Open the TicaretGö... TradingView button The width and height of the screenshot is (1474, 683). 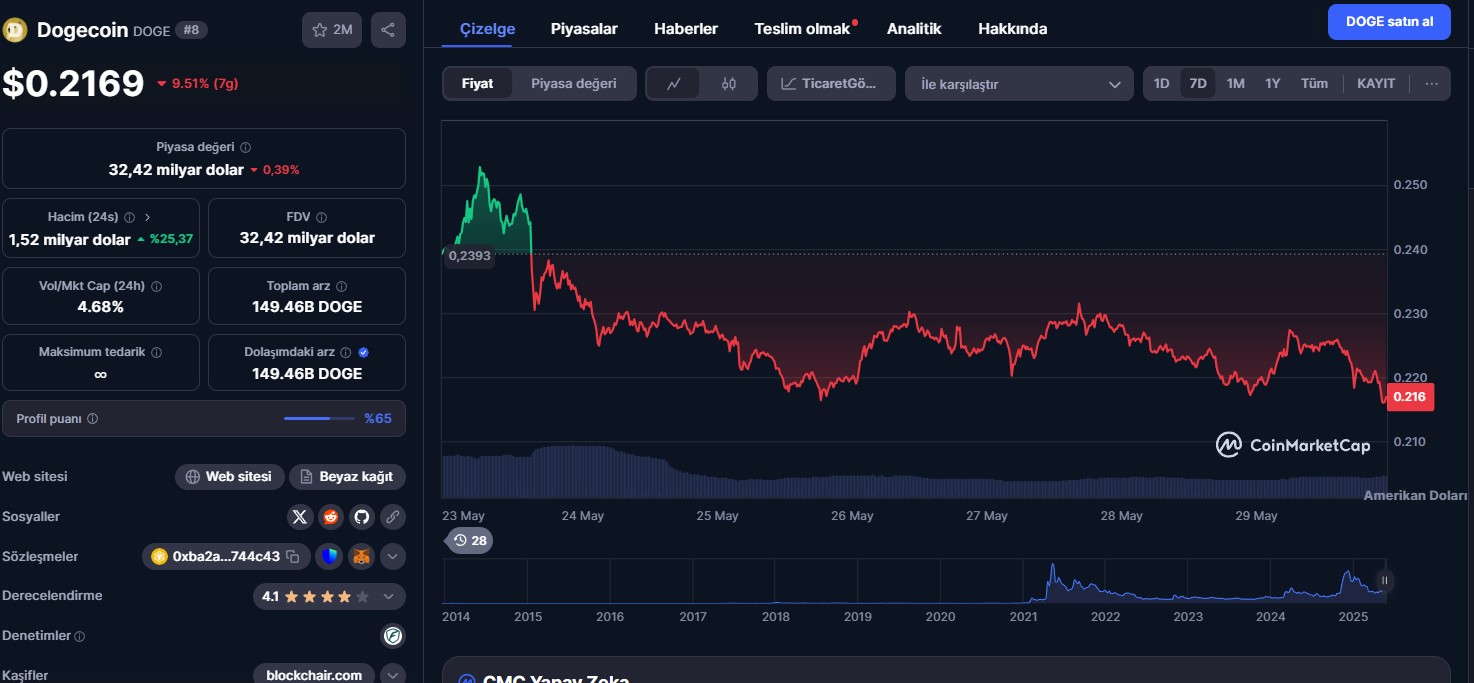[831, 84]
